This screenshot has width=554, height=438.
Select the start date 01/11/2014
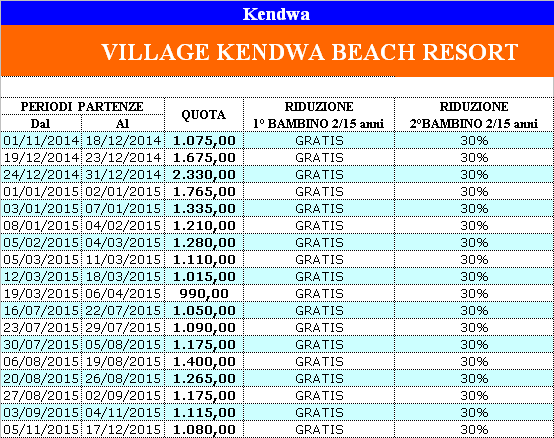pyautogui.click(x=41, y=141)
